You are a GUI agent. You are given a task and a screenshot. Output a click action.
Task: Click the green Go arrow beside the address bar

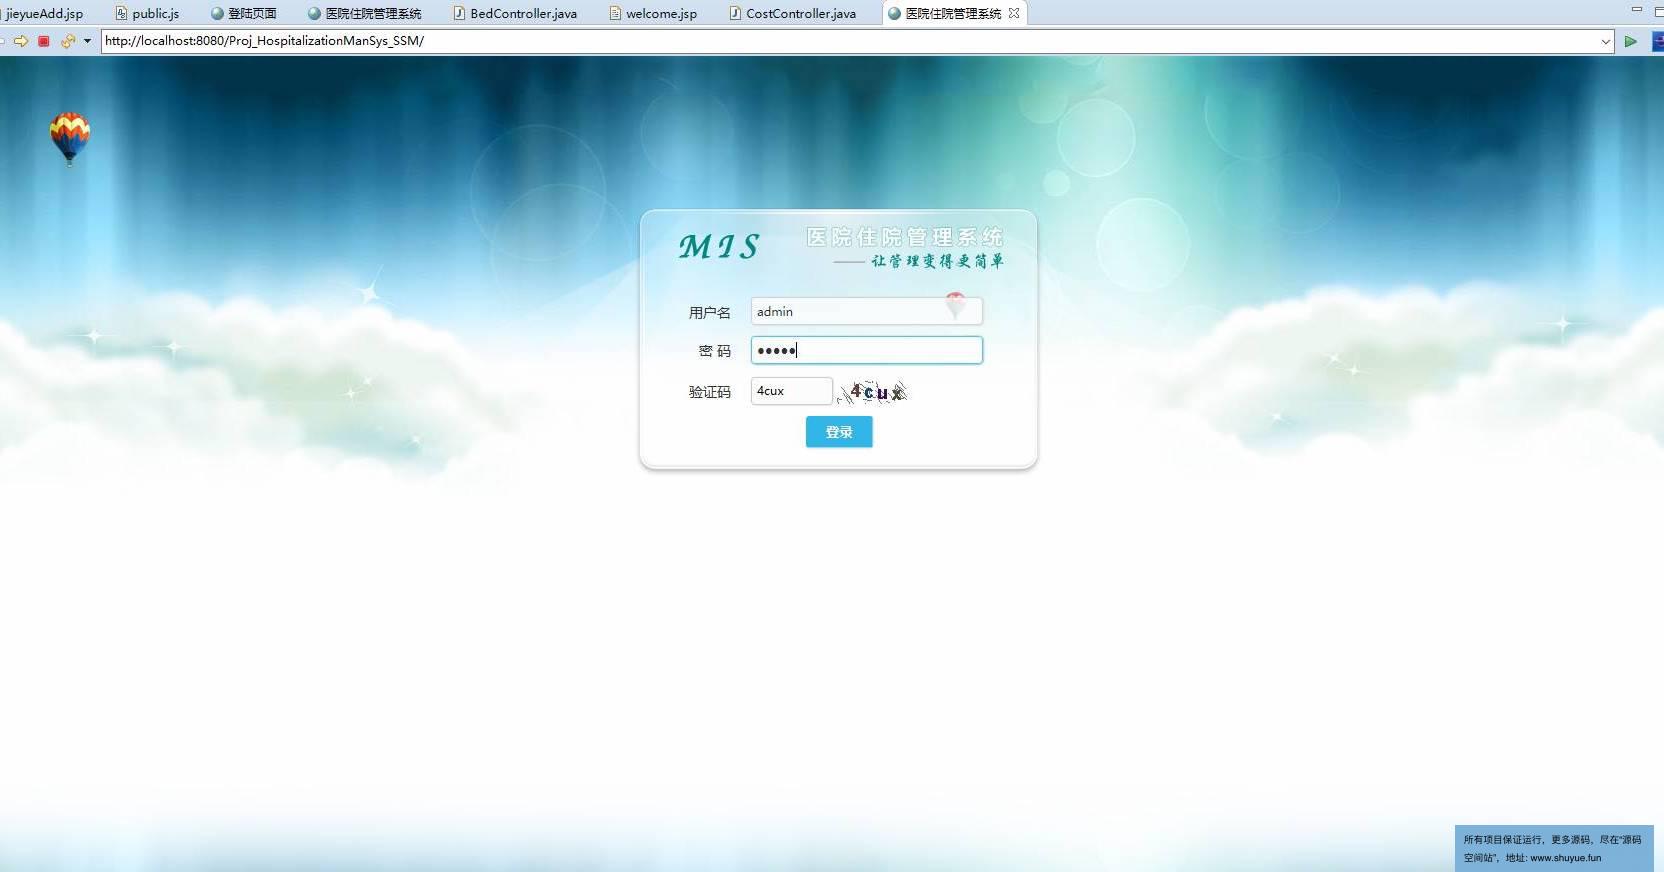(x=1631, y=41)
